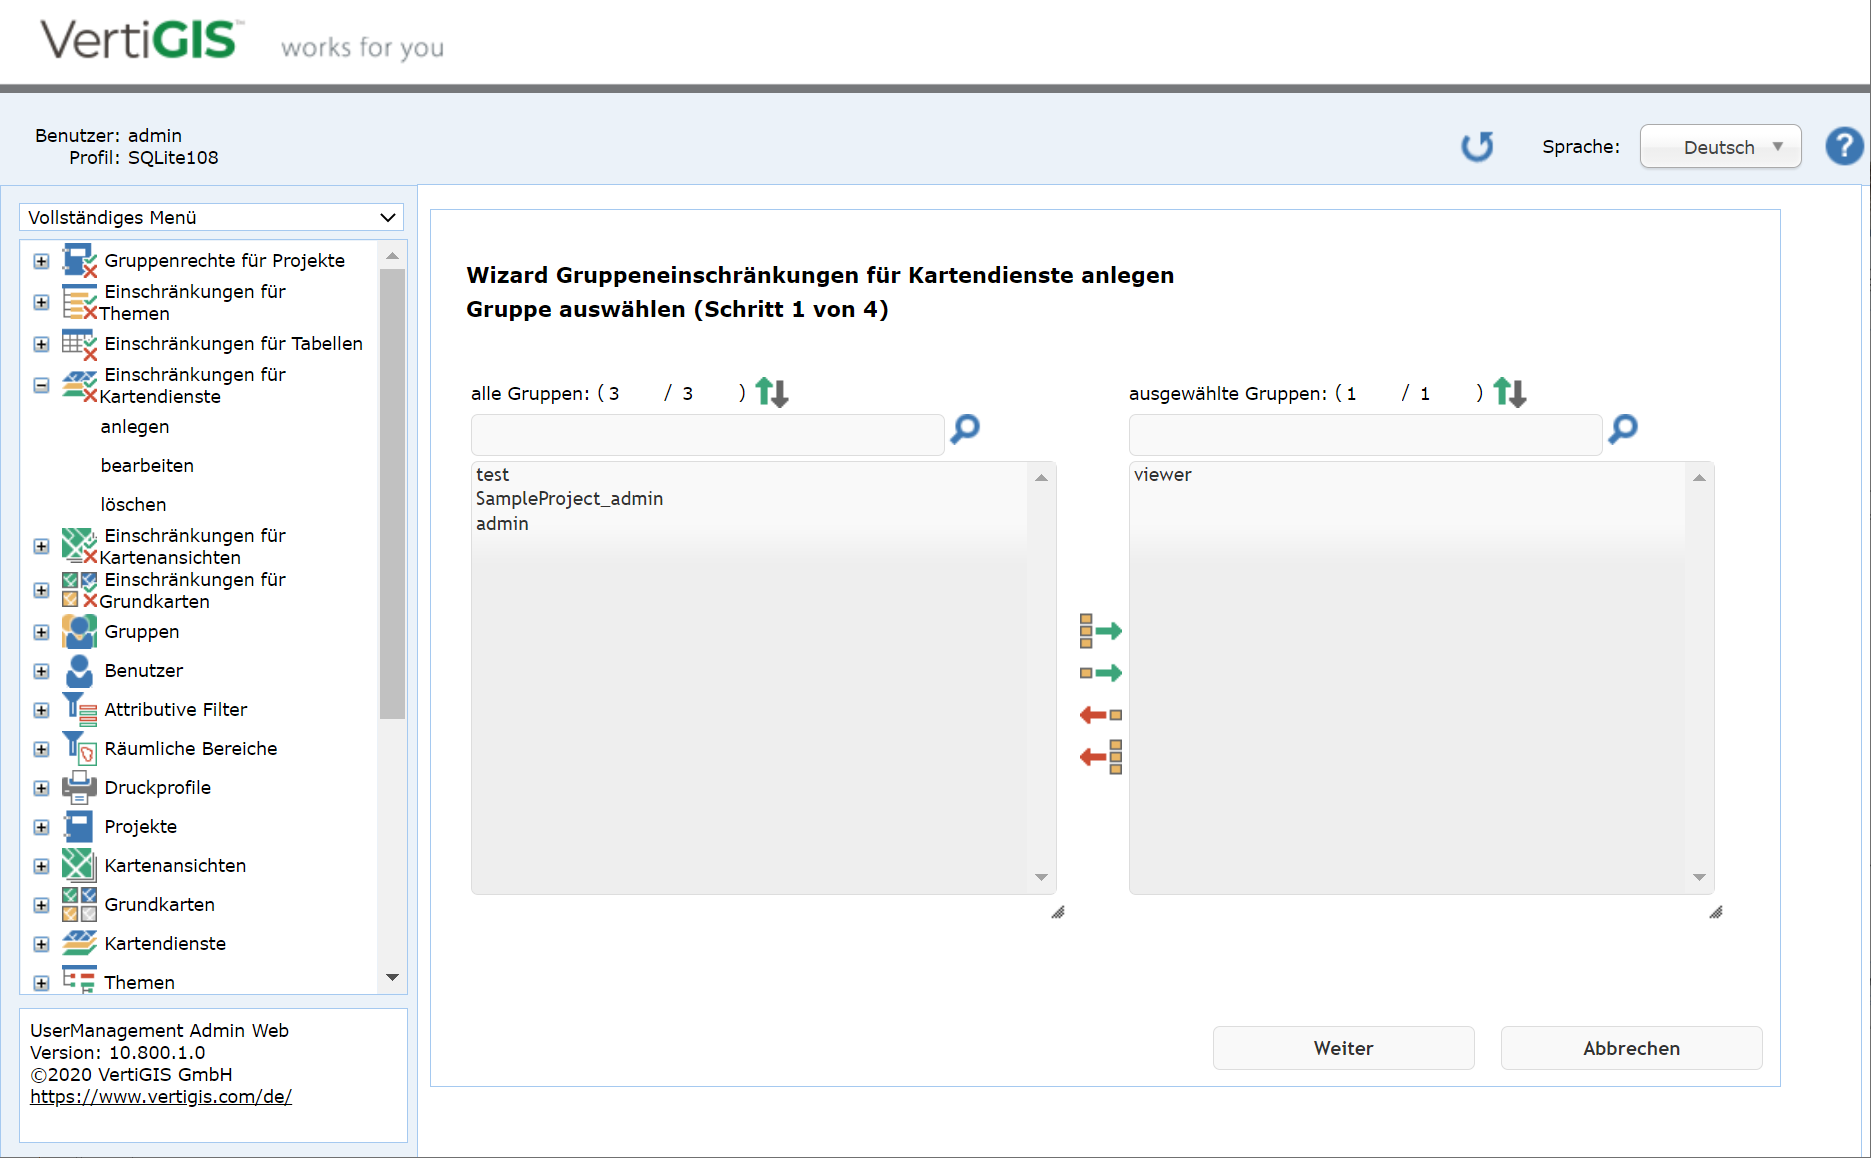Click the search magnifier for ausgewählte Gruppen

click(x=1622, y=429)
